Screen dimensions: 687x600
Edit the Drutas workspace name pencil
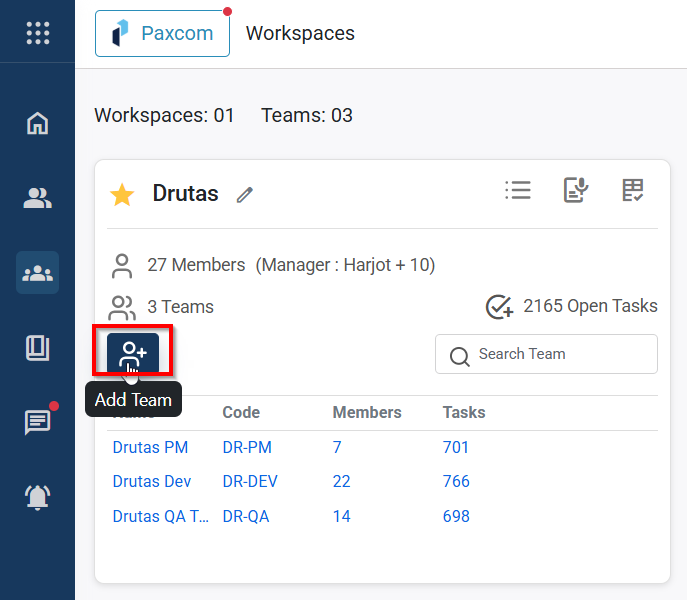[245, 195]
